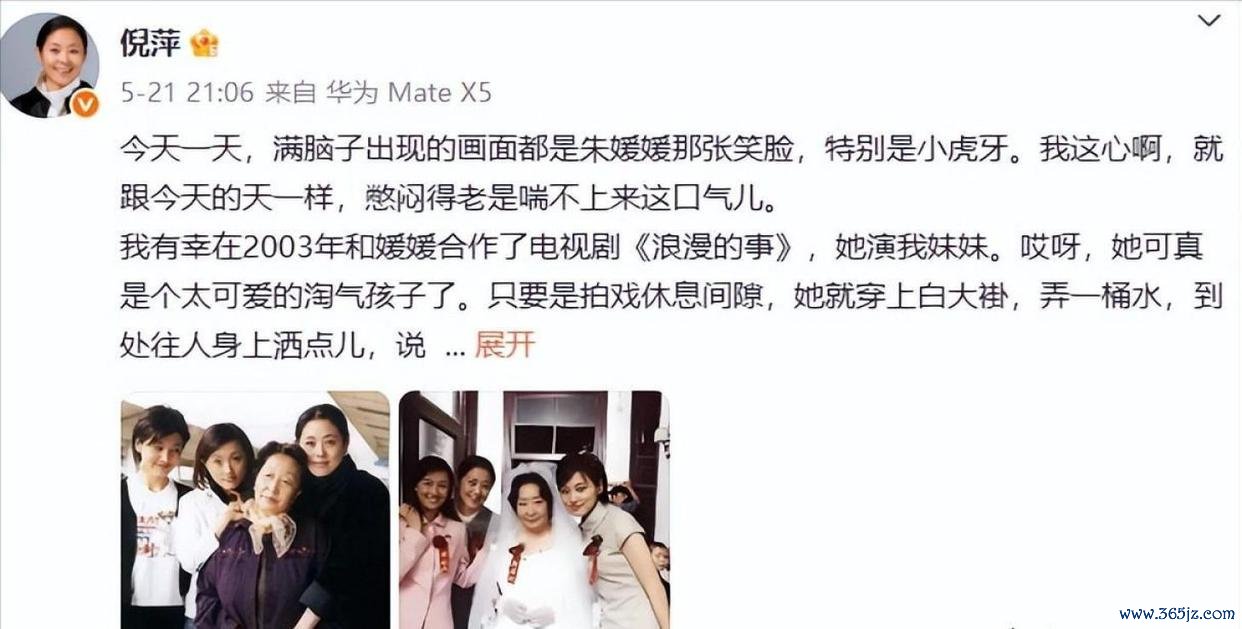Click the ellipsis before the 展开 link
The width and height of the screenshot is (1242, 629).
(x=455, y=349)
